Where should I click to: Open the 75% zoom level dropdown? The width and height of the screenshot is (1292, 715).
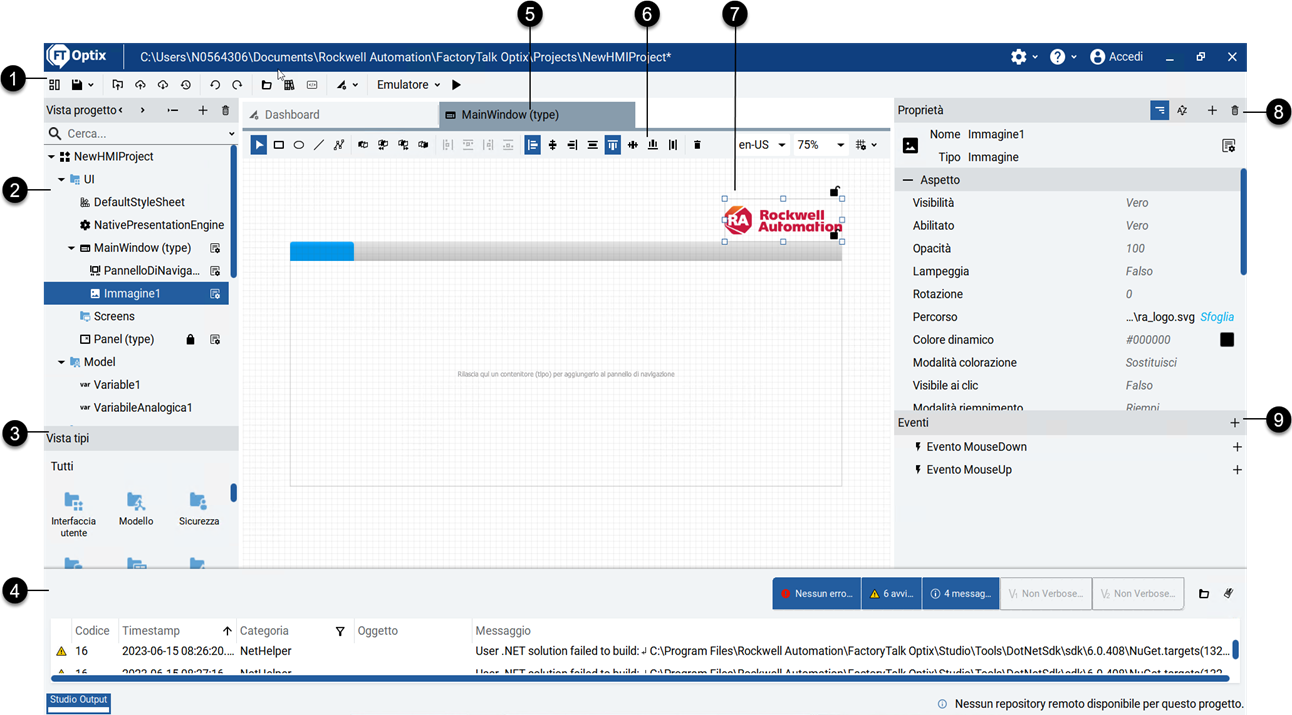tap(820, 145)
